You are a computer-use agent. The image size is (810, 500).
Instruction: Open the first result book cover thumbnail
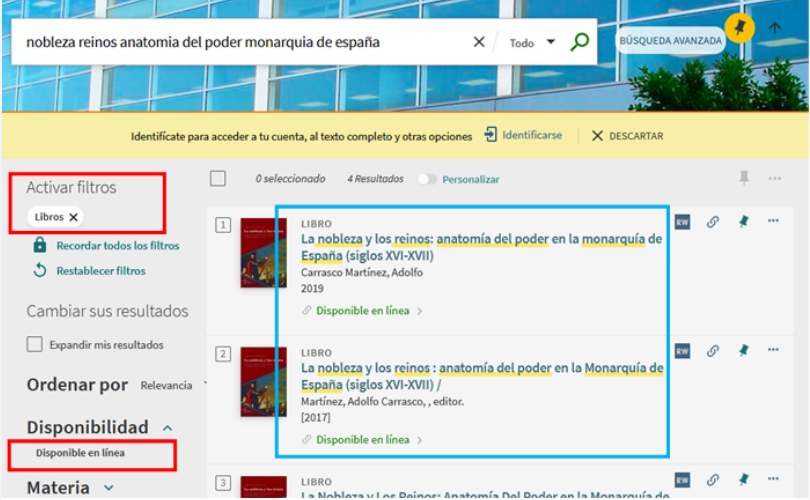[x=263, y=254]
